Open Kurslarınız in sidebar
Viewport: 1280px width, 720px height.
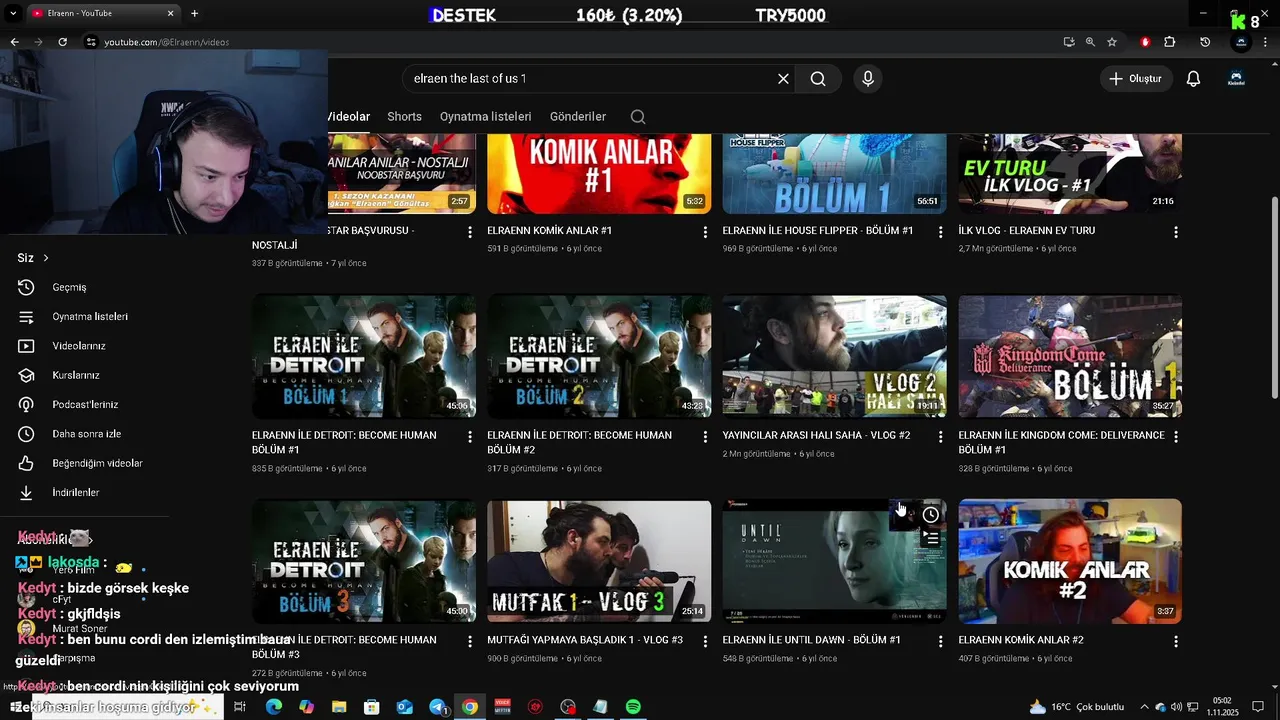point(75,375)
